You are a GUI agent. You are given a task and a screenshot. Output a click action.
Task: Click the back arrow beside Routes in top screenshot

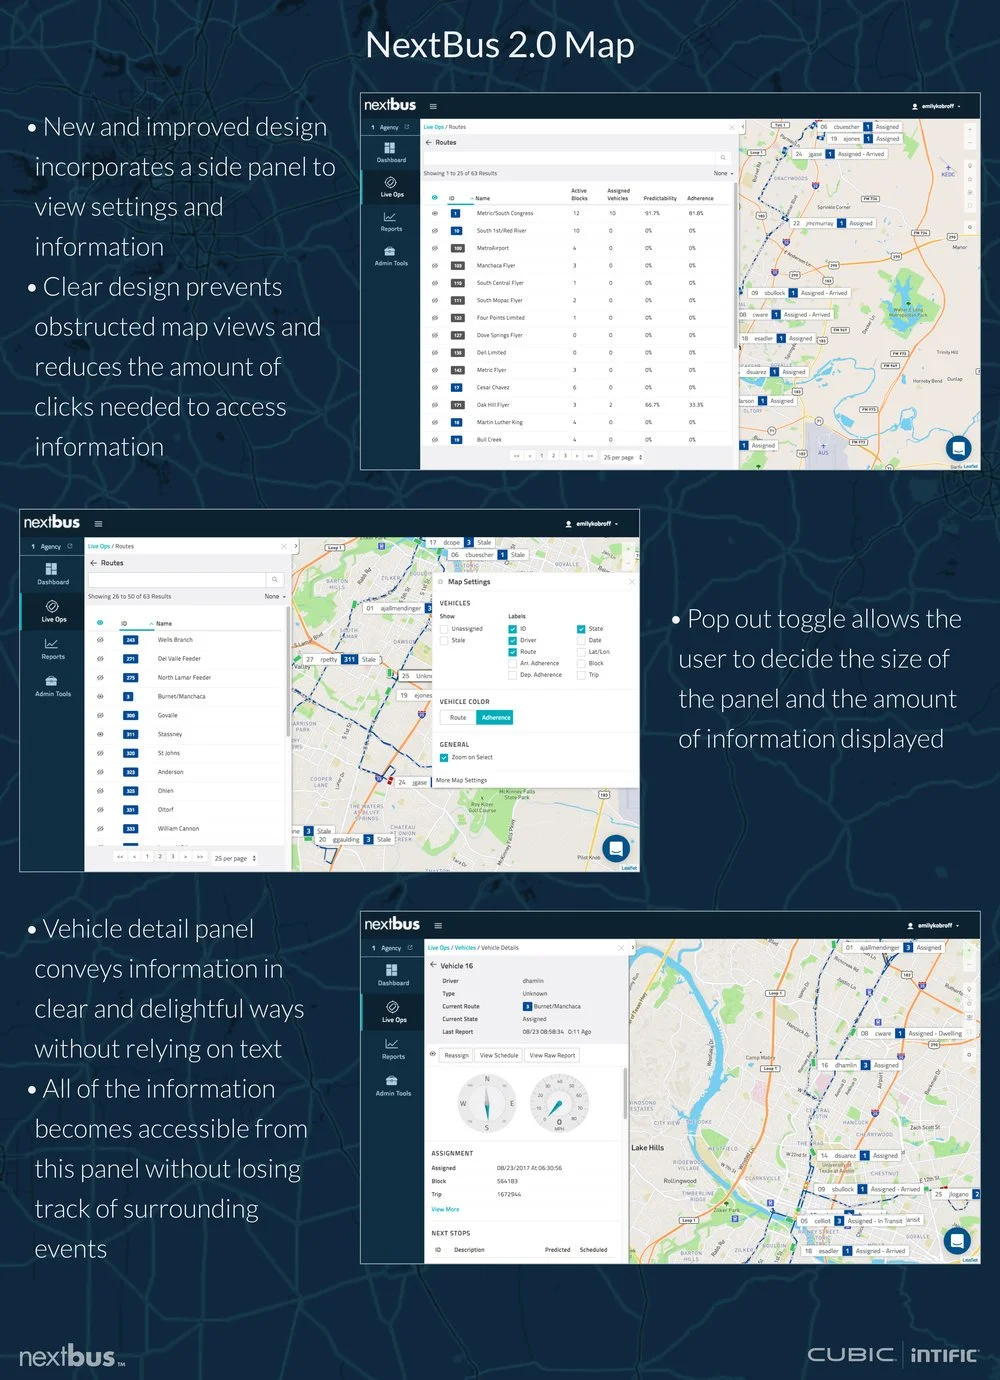(429, 142)
